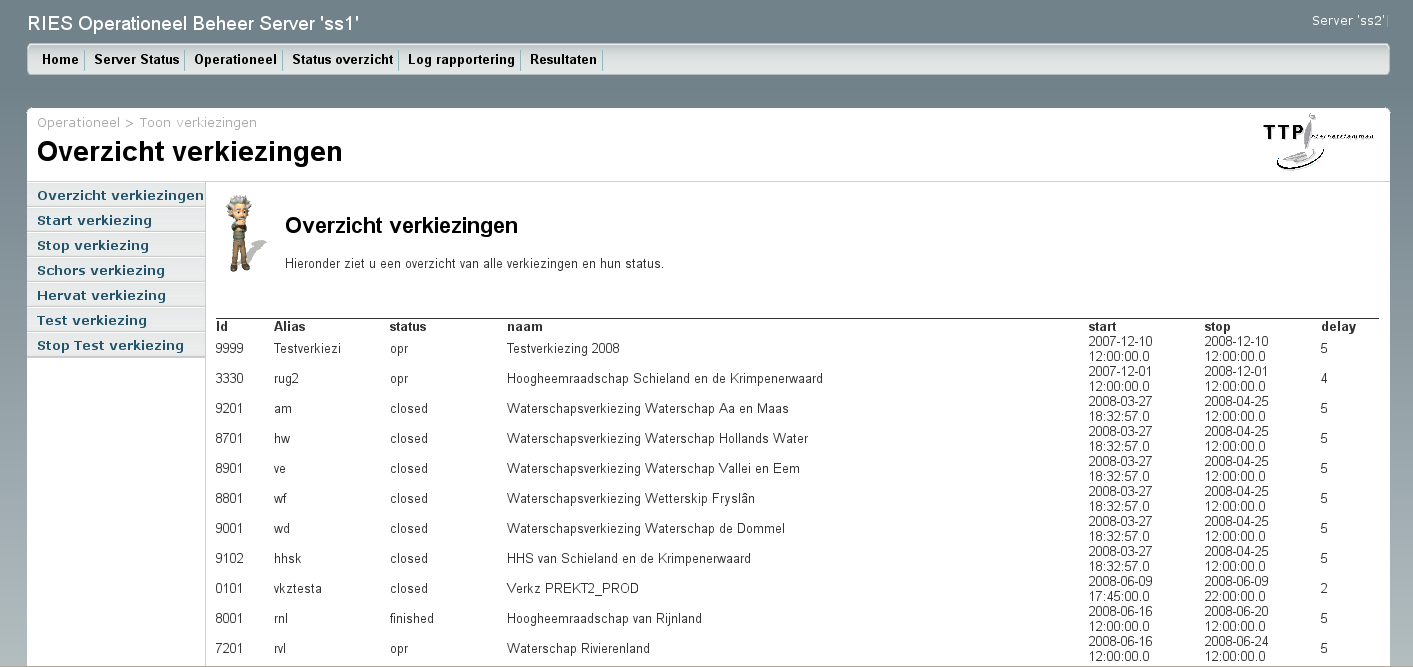Screen dimensions: 1413x667
Task: Open Log rapportering menu item
Action: (x=461, y=60)
